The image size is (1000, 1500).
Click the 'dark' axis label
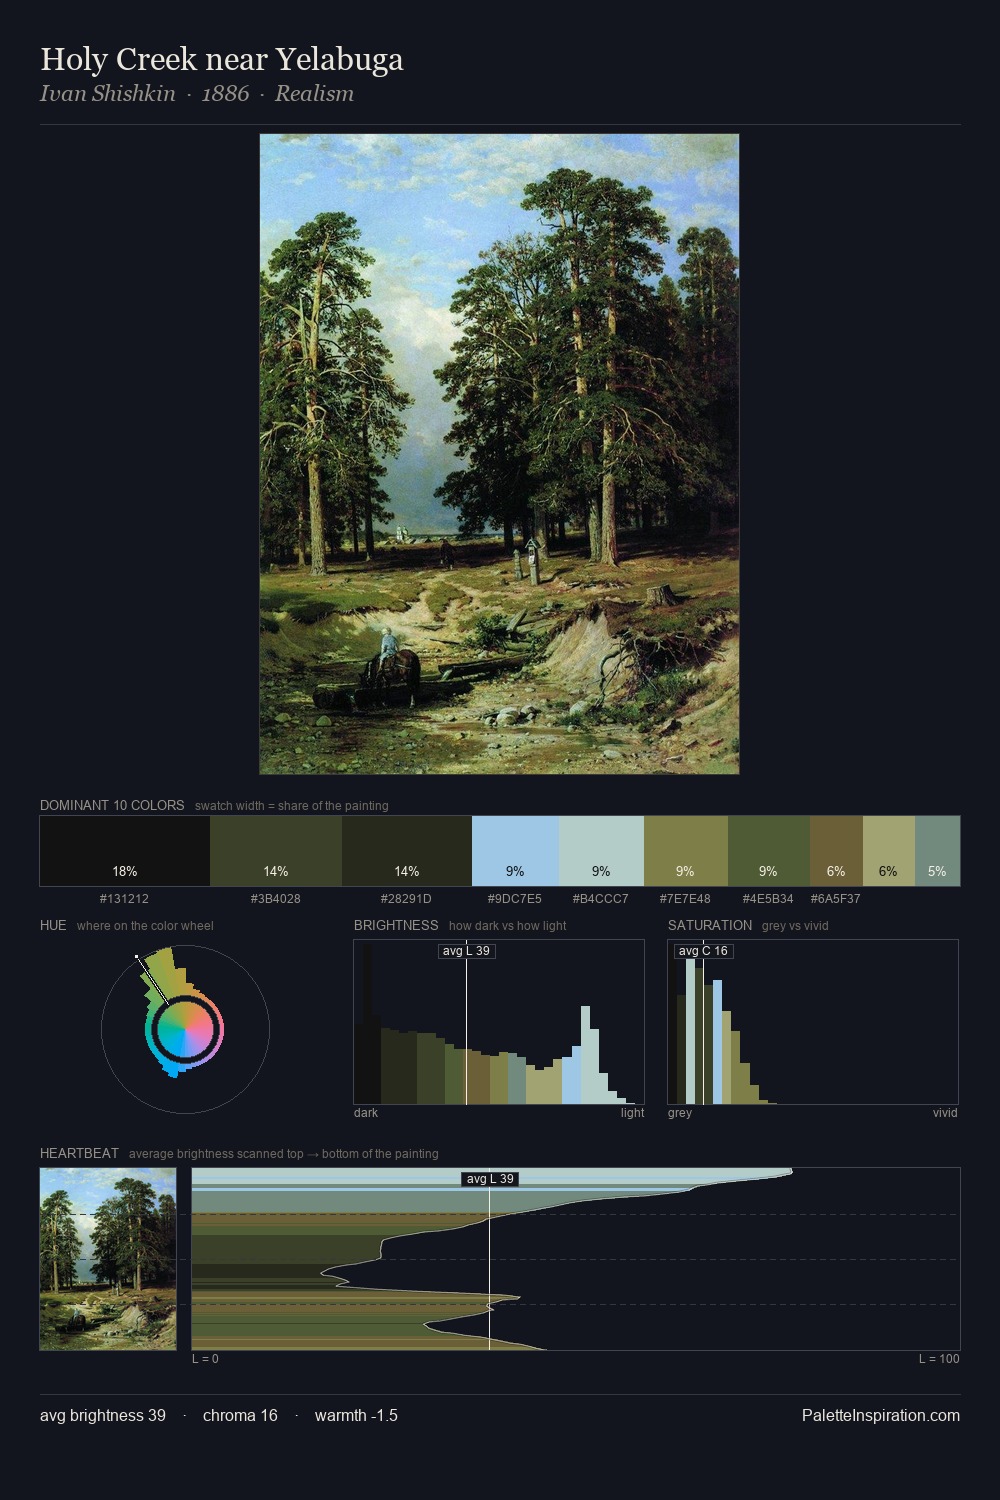pyautogui.click(x=366, y=1113)
